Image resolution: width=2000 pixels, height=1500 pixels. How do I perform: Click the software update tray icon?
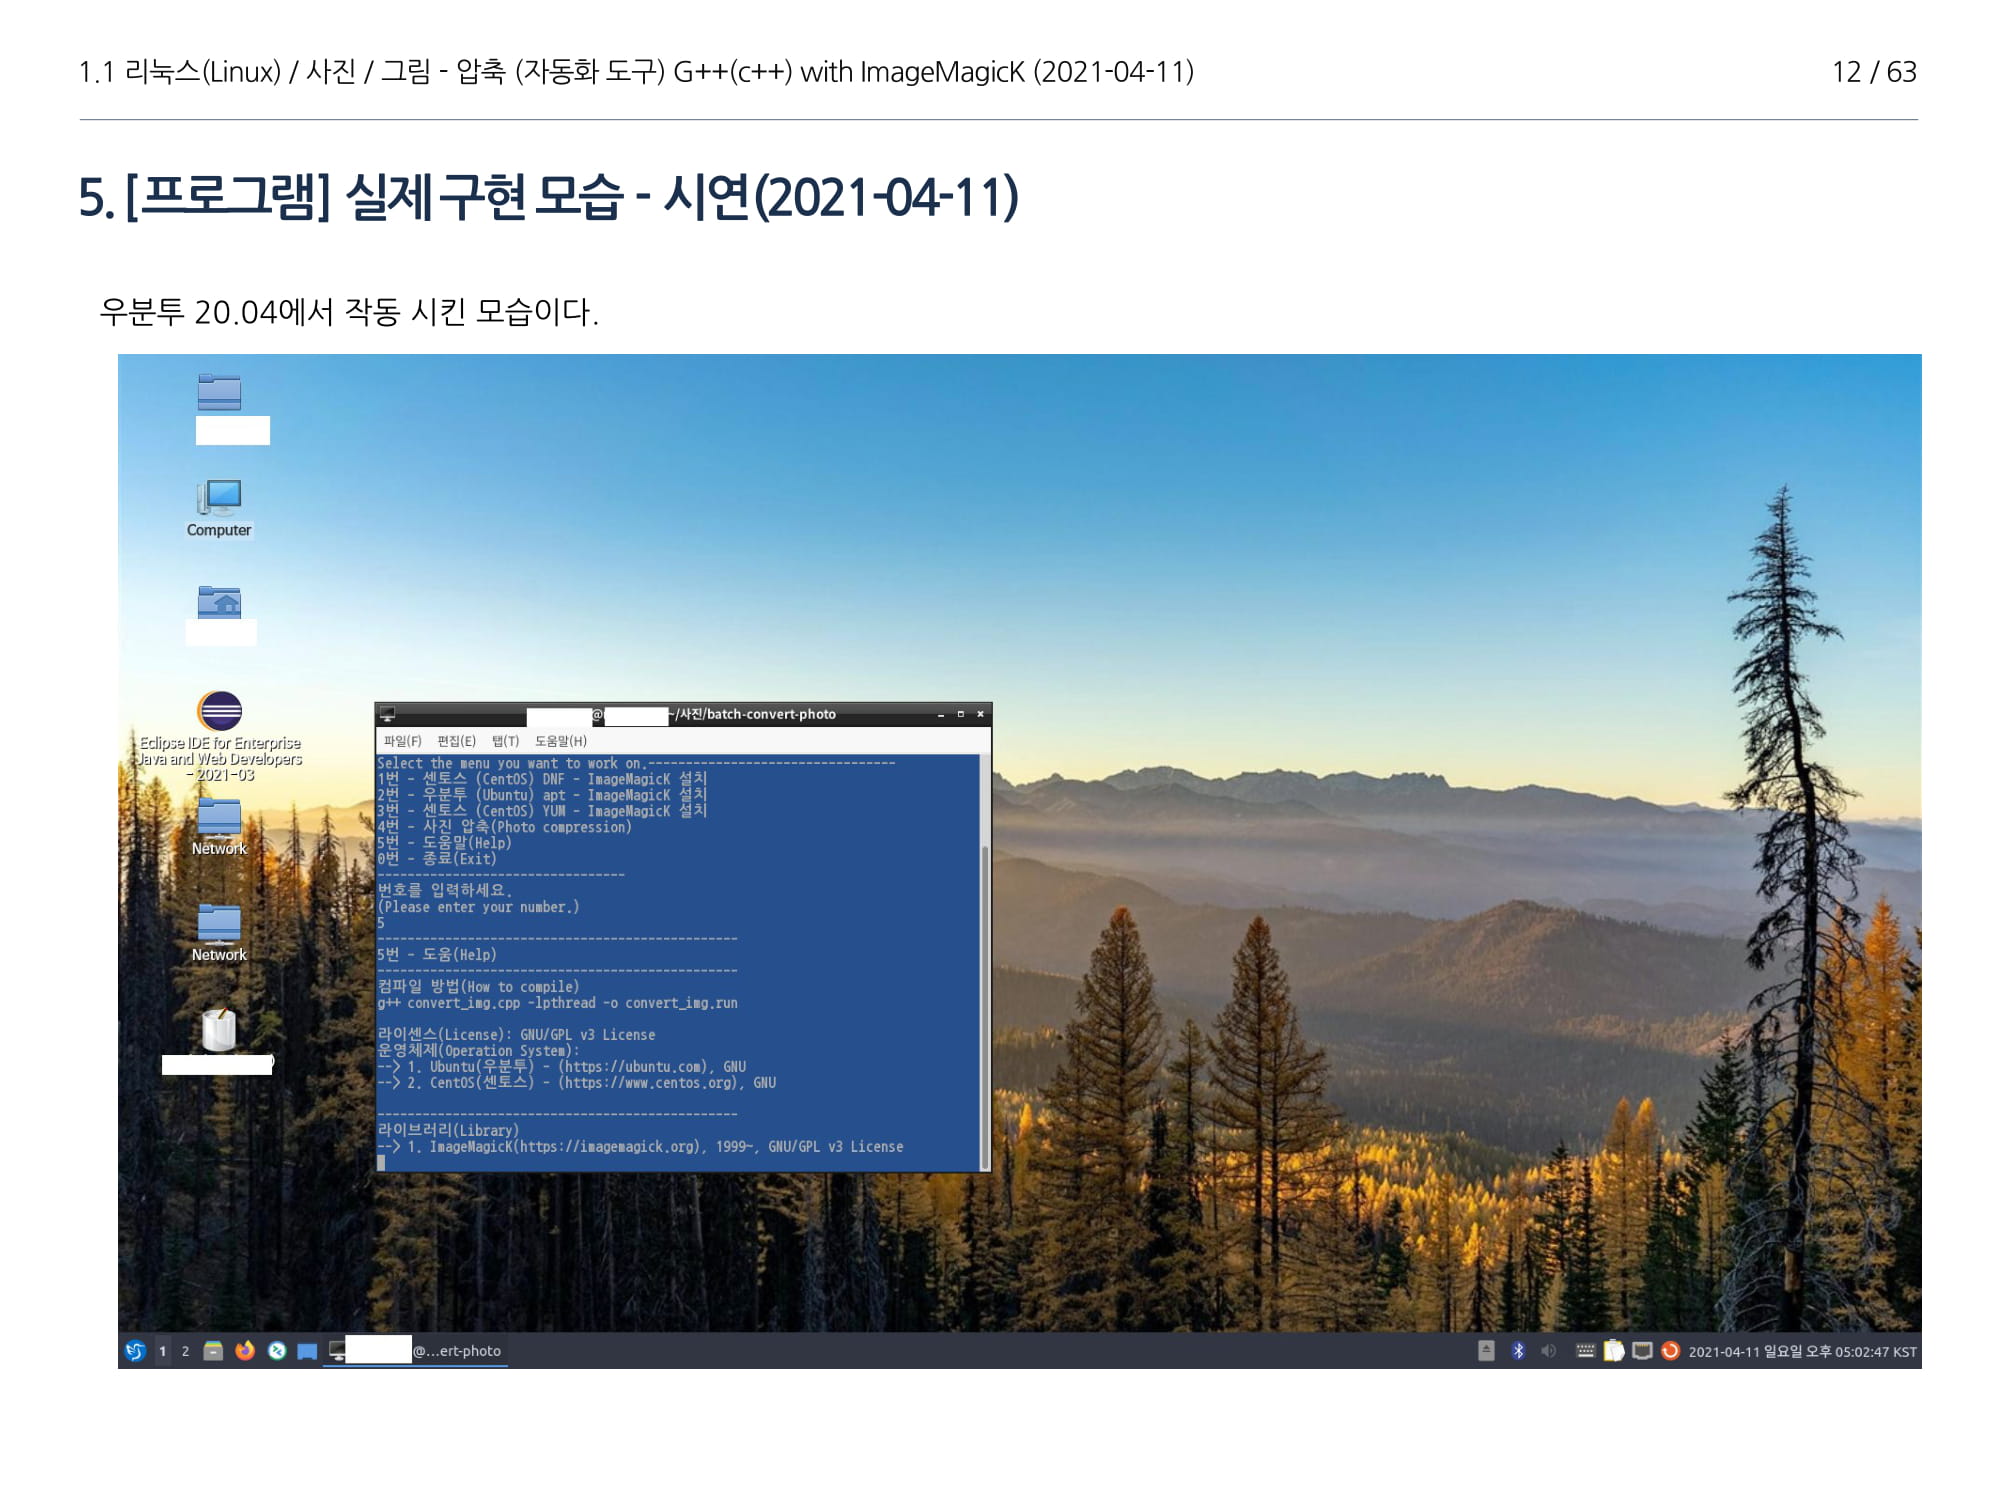tap(1669, 1351)
